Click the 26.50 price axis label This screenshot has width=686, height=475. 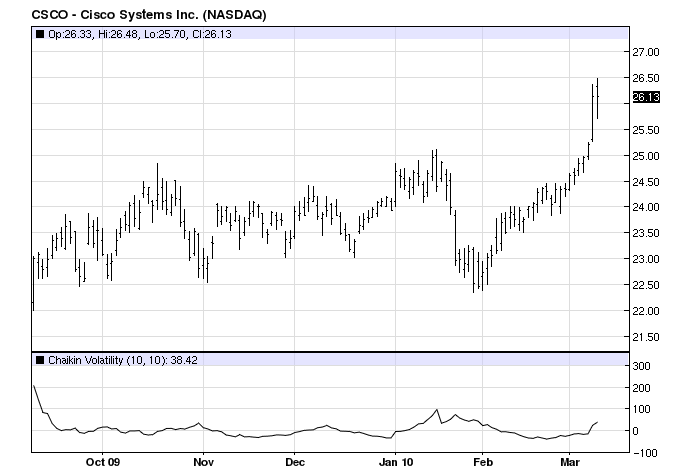(646, 78)
